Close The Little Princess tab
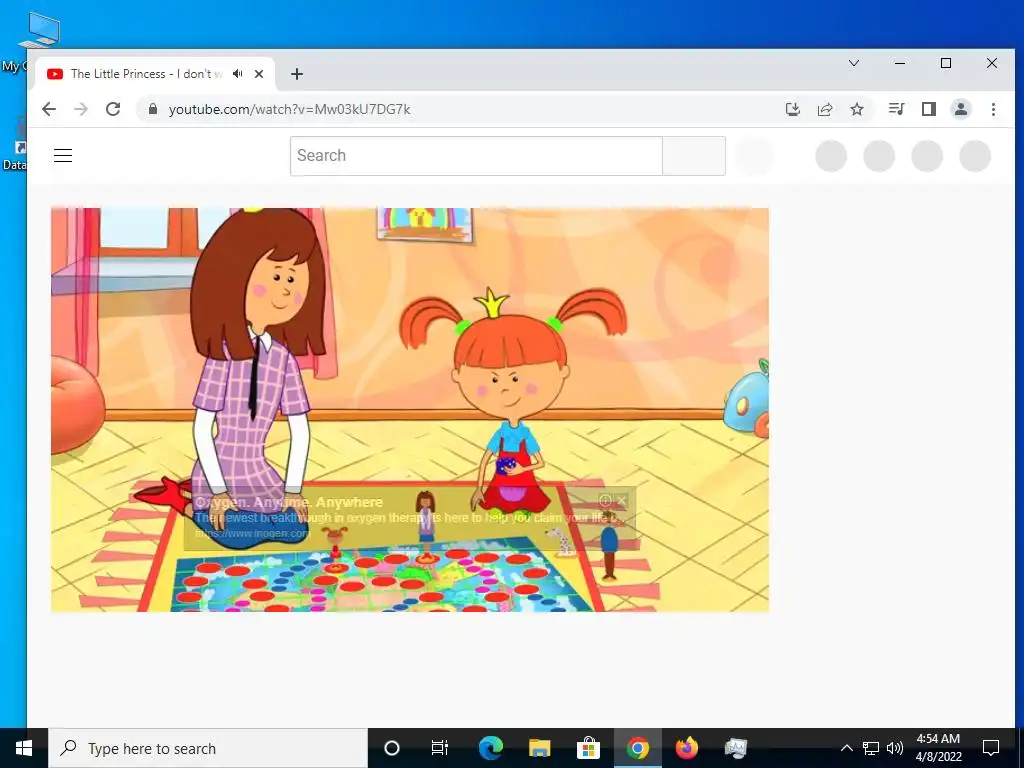The width and height of the screenshot is (1024, 768). pos(259,74)
